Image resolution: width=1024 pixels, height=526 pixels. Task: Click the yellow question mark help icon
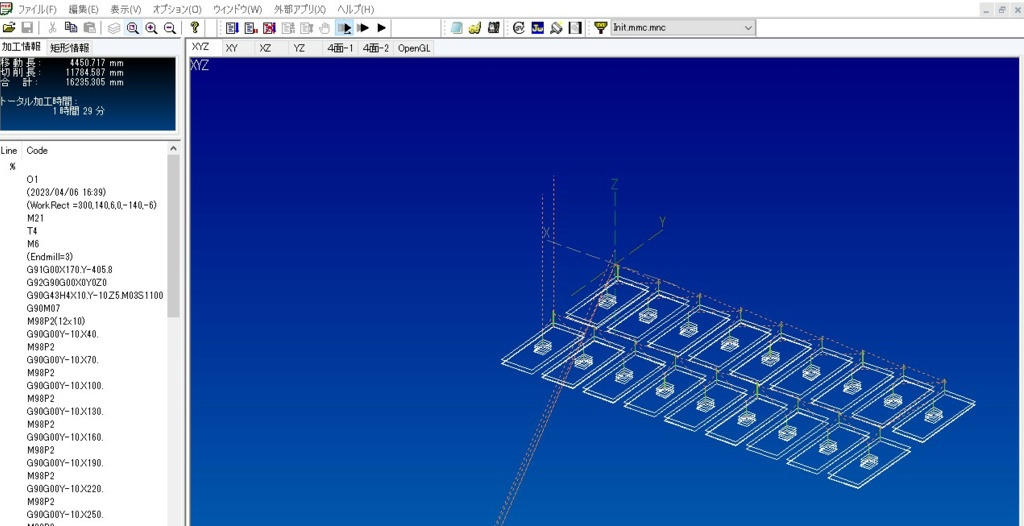click(x=195, y=28)
